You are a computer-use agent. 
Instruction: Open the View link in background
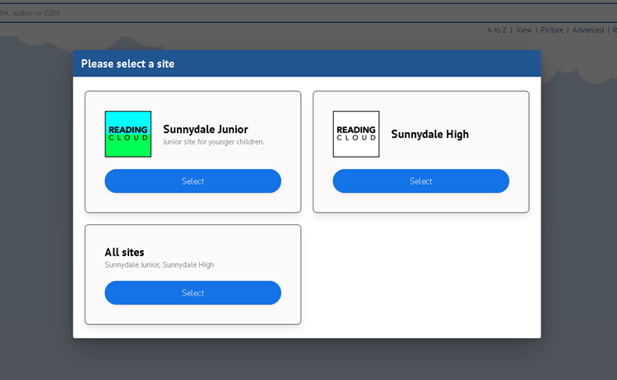pyautogui.click(x=523, y=30)
